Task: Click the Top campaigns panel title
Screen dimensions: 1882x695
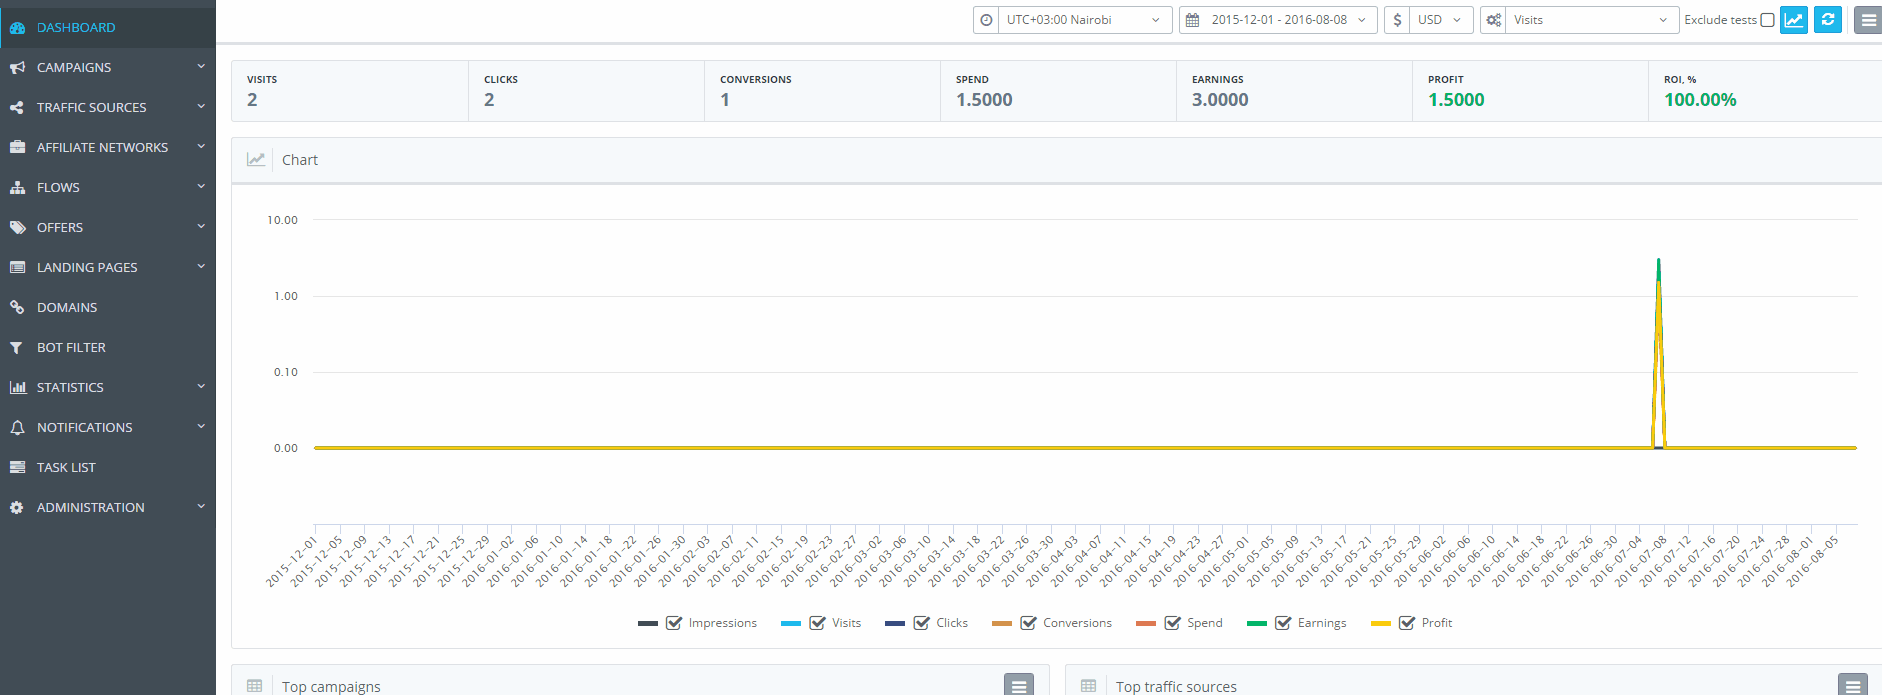Action: coord(331,687)
